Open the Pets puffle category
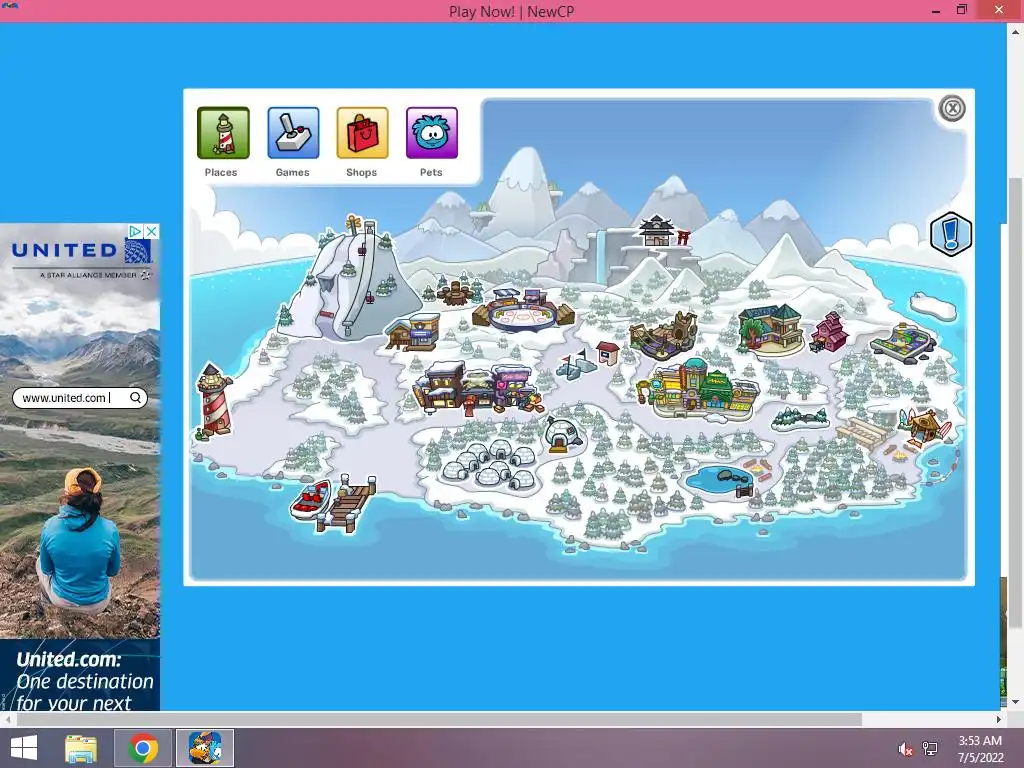 (x=432, y=133)
